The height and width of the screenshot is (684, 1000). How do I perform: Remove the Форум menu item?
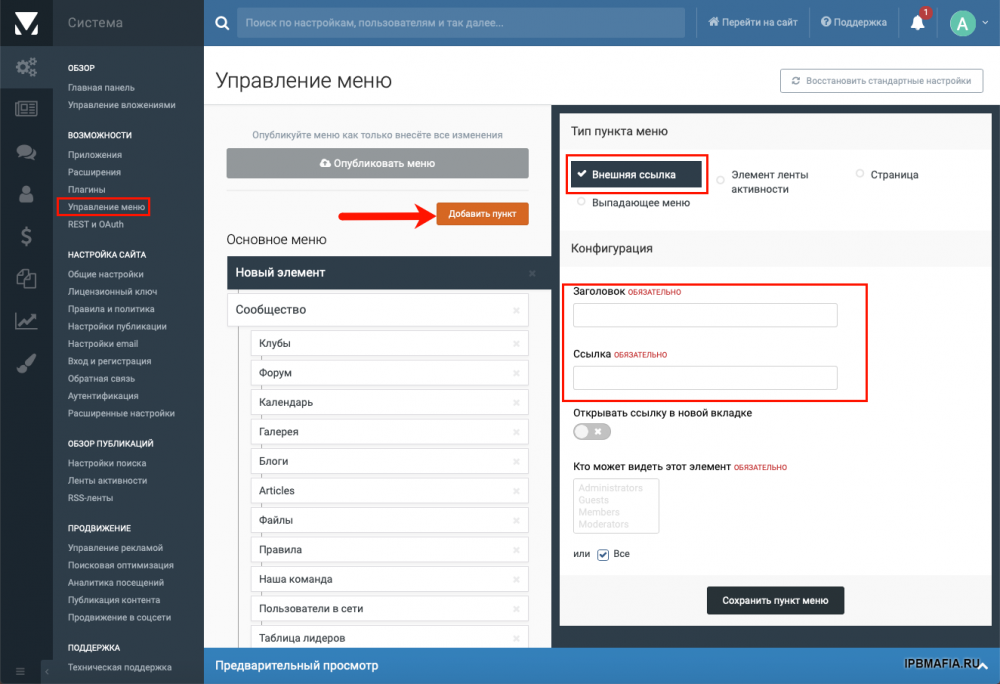coord(517,373)
